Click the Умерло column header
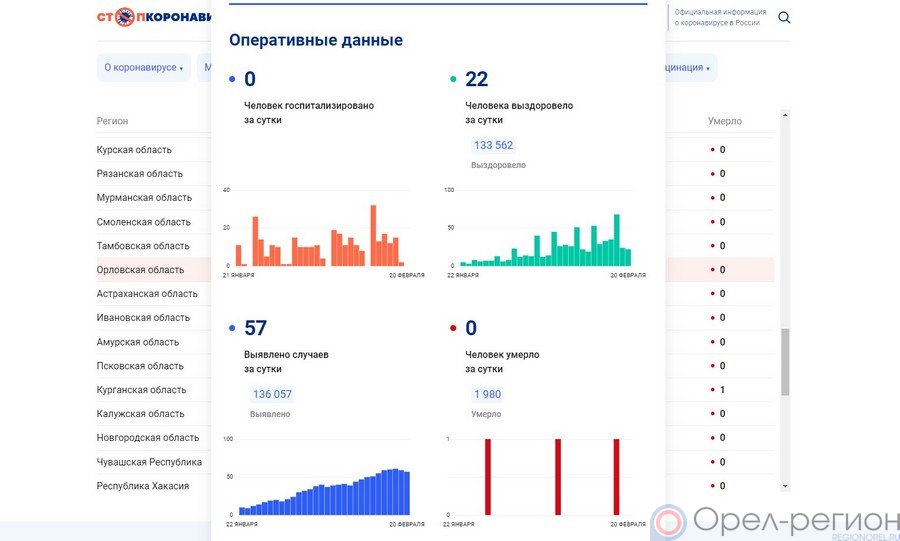This screenshot has width=900, height=541. (724, 121)
